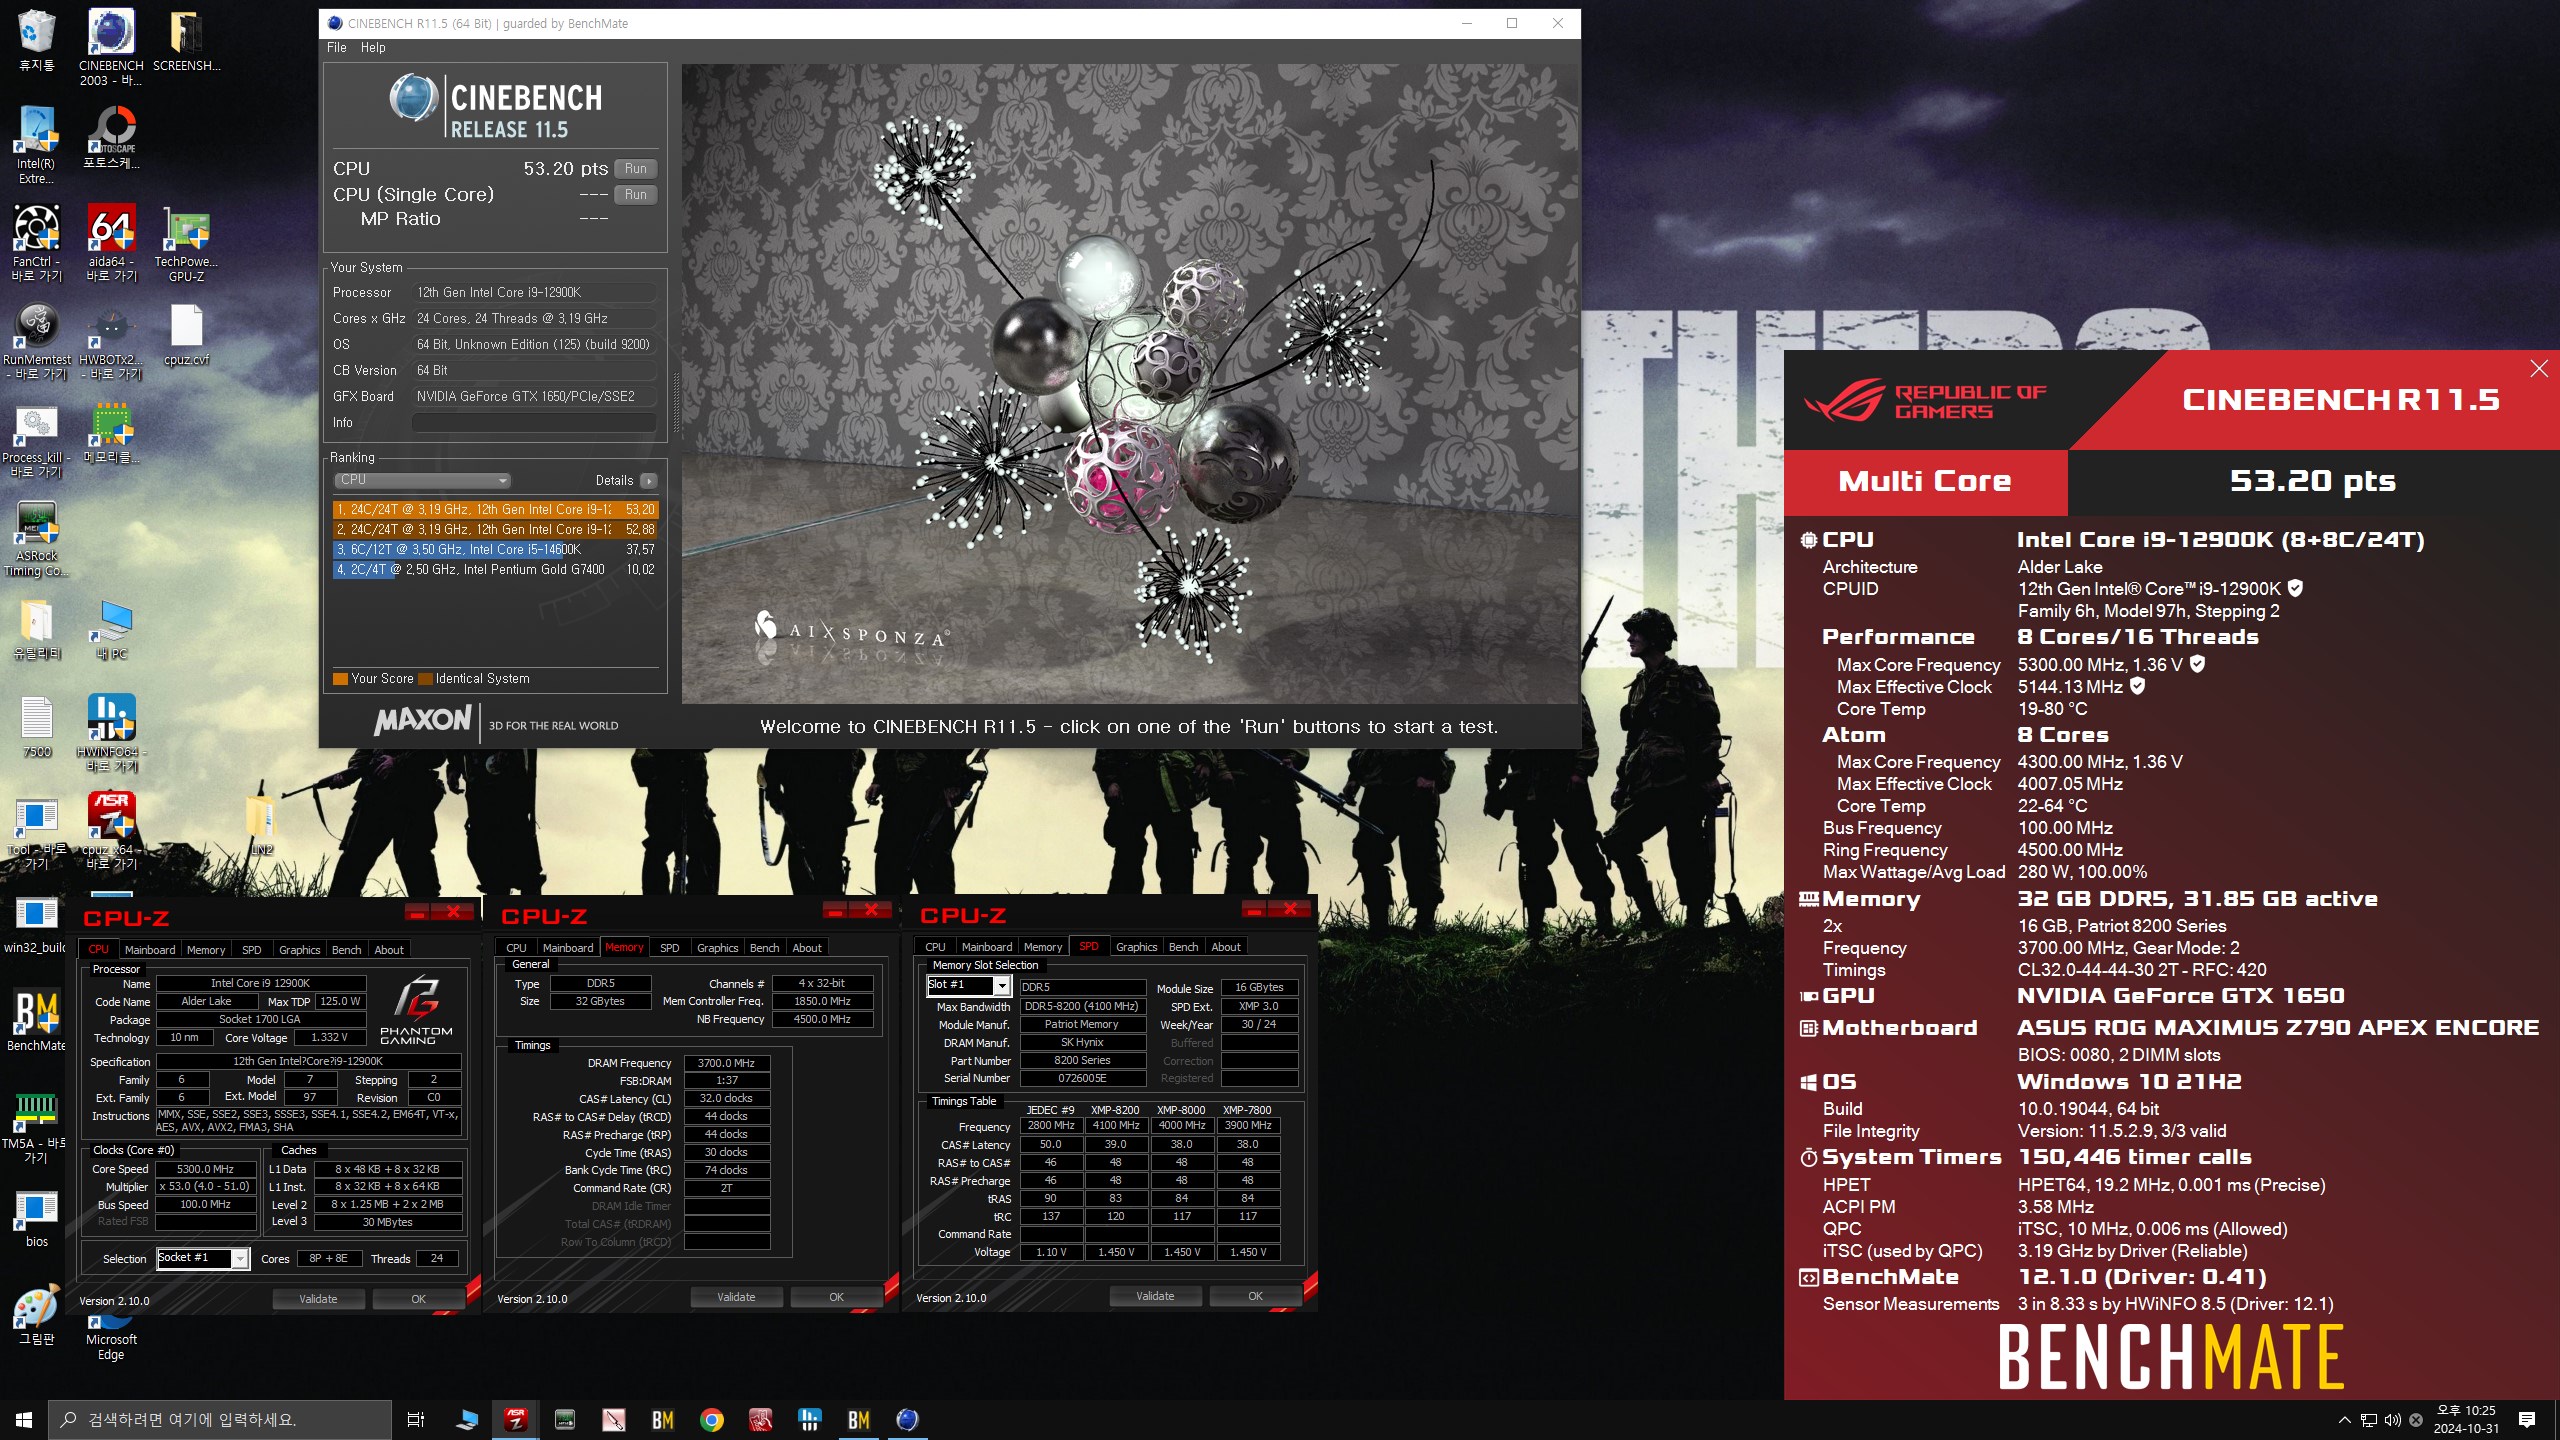Click Validate in Memory CPU-Z window
The image size is (2560, 1440).
(x=737, y=1297)
